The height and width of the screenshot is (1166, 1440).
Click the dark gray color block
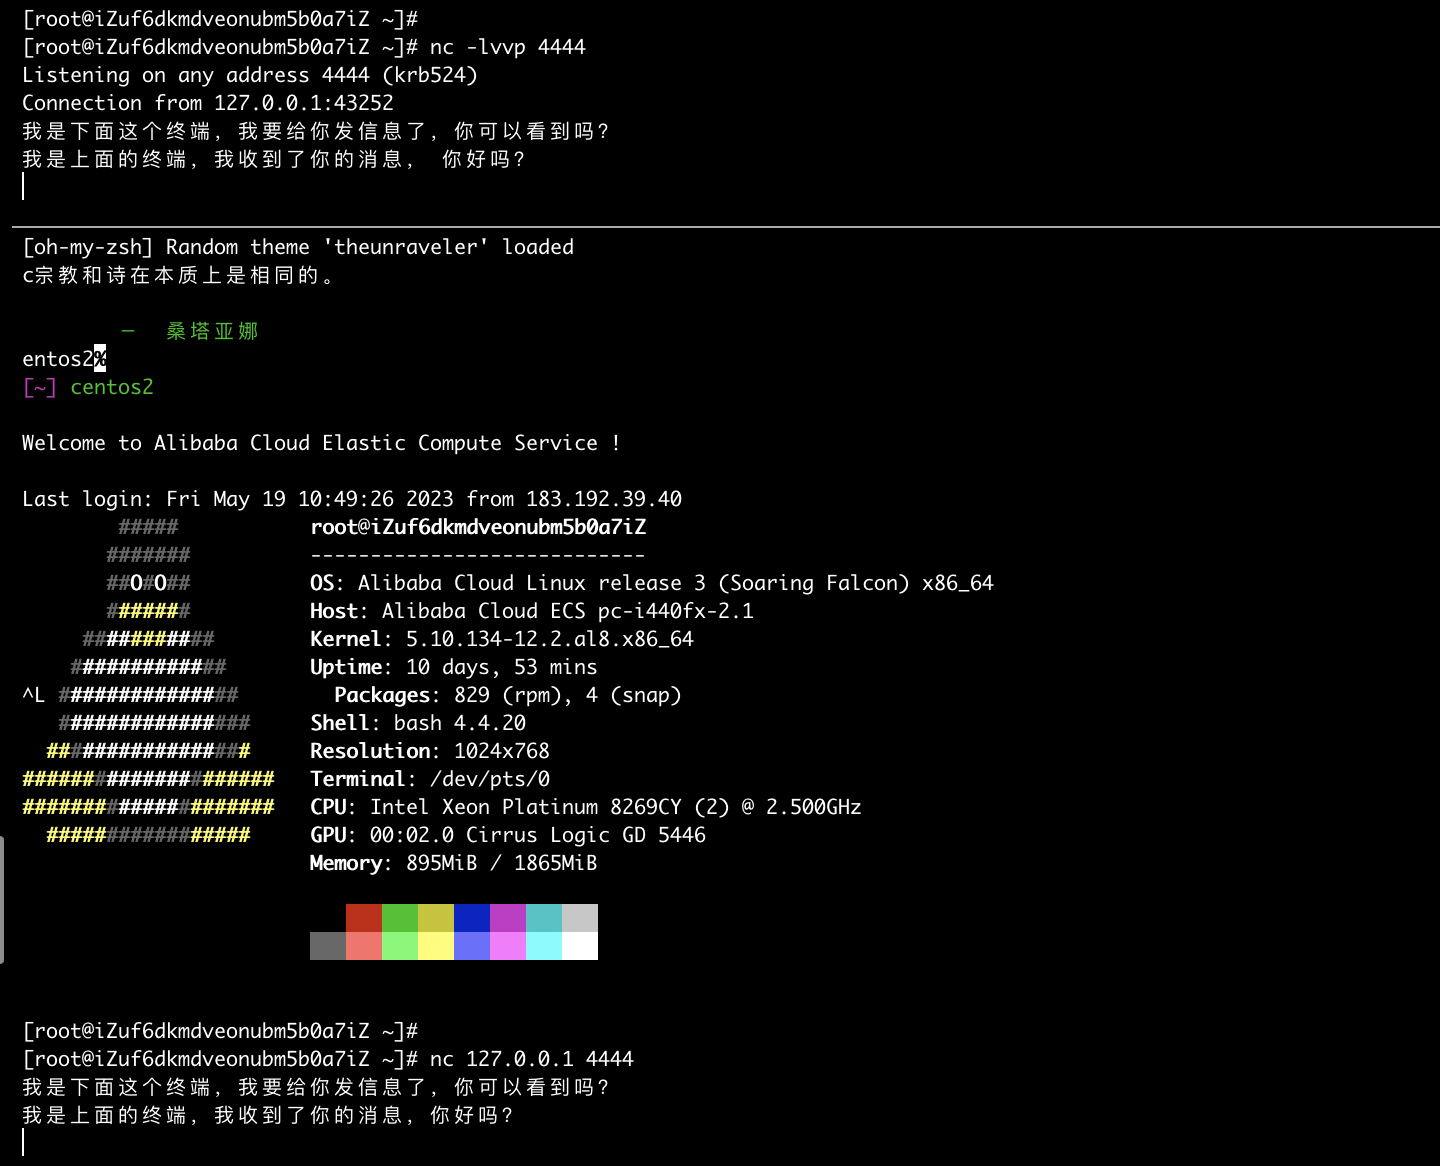coord(327,946)
